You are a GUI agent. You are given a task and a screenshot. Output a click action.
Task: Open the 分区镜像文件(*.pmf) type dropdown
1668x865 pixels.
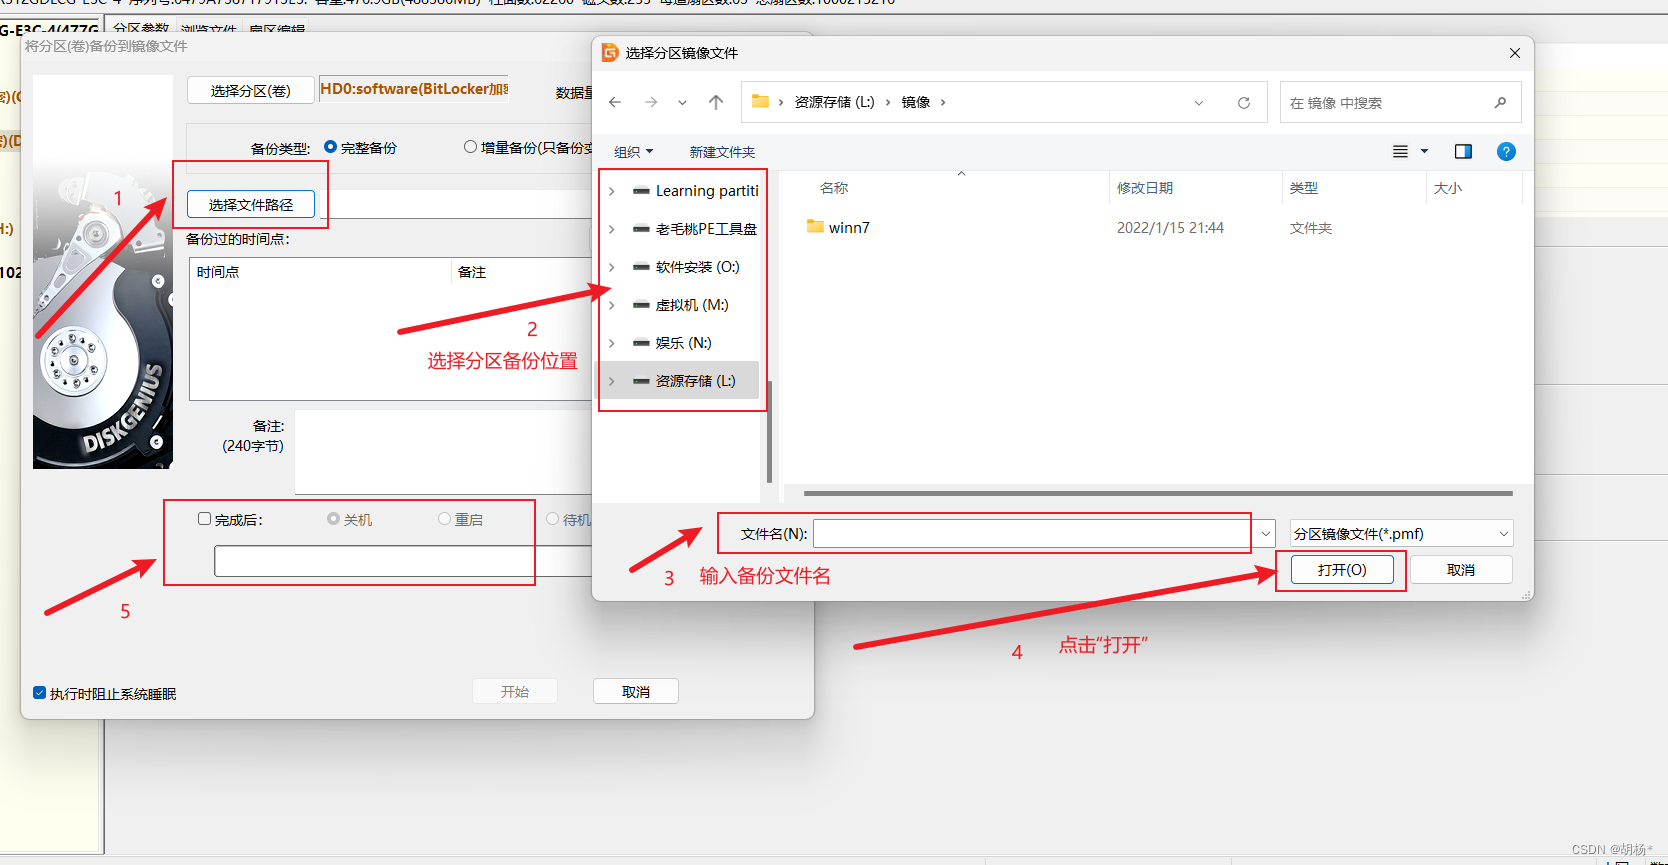tap(1402, 534)
